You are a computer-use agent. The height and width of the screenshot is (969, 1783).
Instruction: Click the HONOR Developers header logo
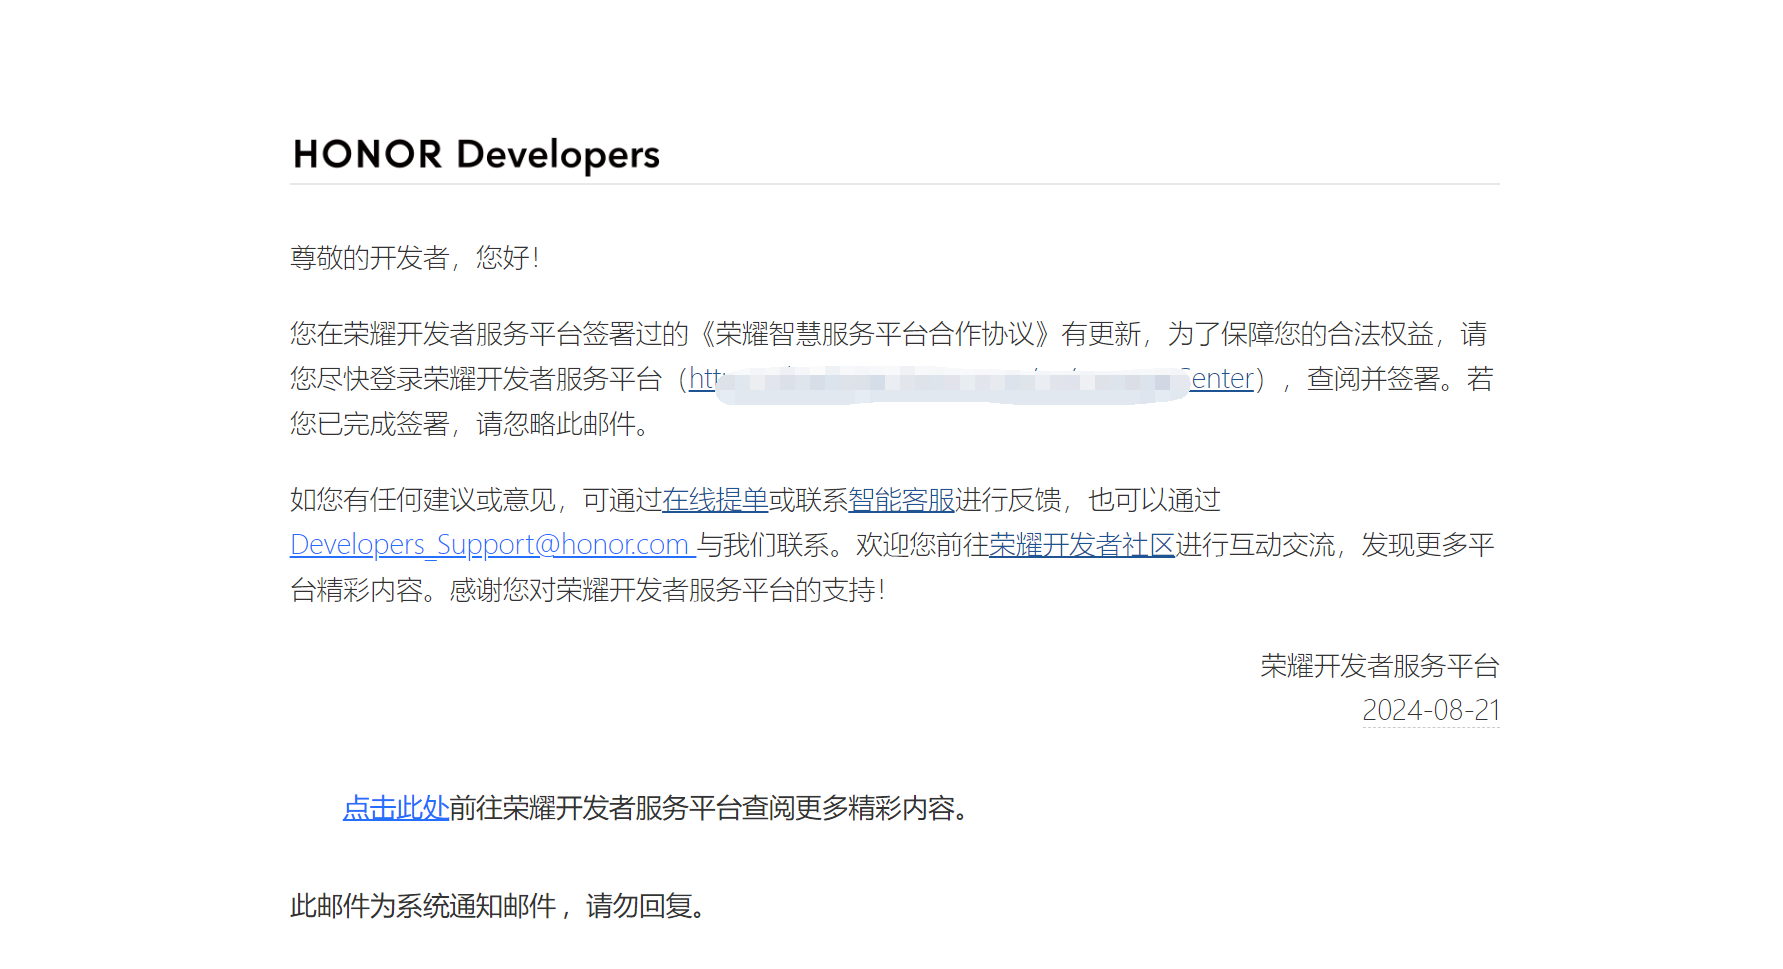pyautogui.click(x=476, y=155)
